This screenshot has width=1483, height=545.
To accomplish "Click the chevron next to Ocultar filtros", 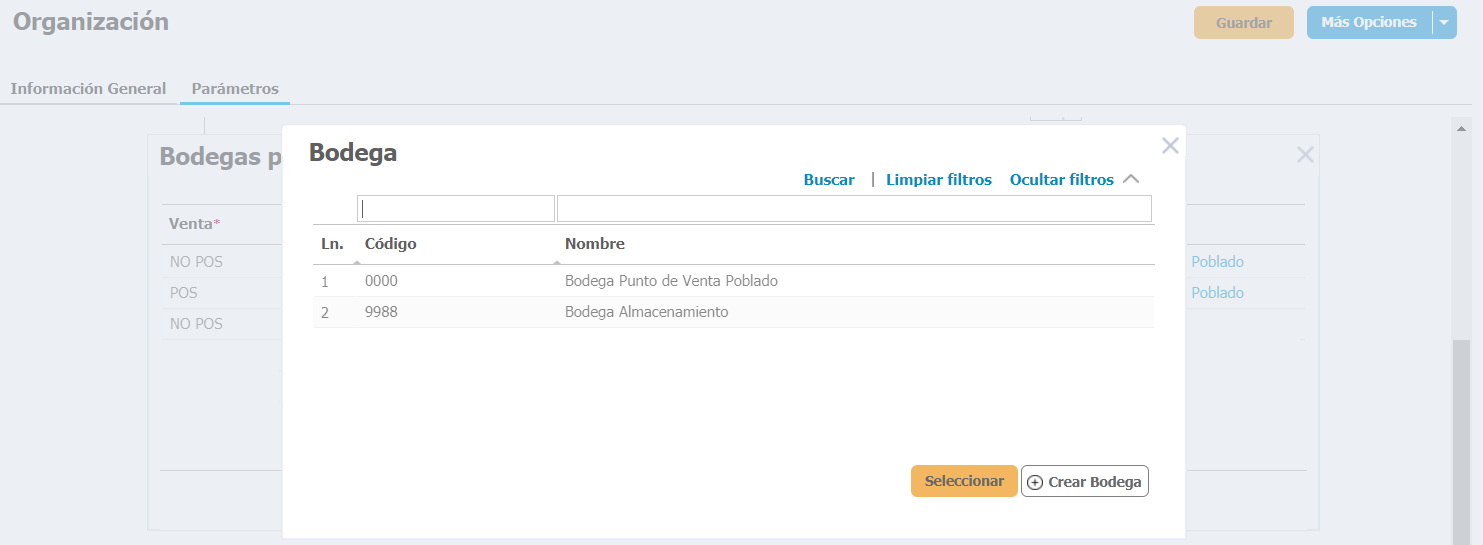I will (x=1131, y=180).
